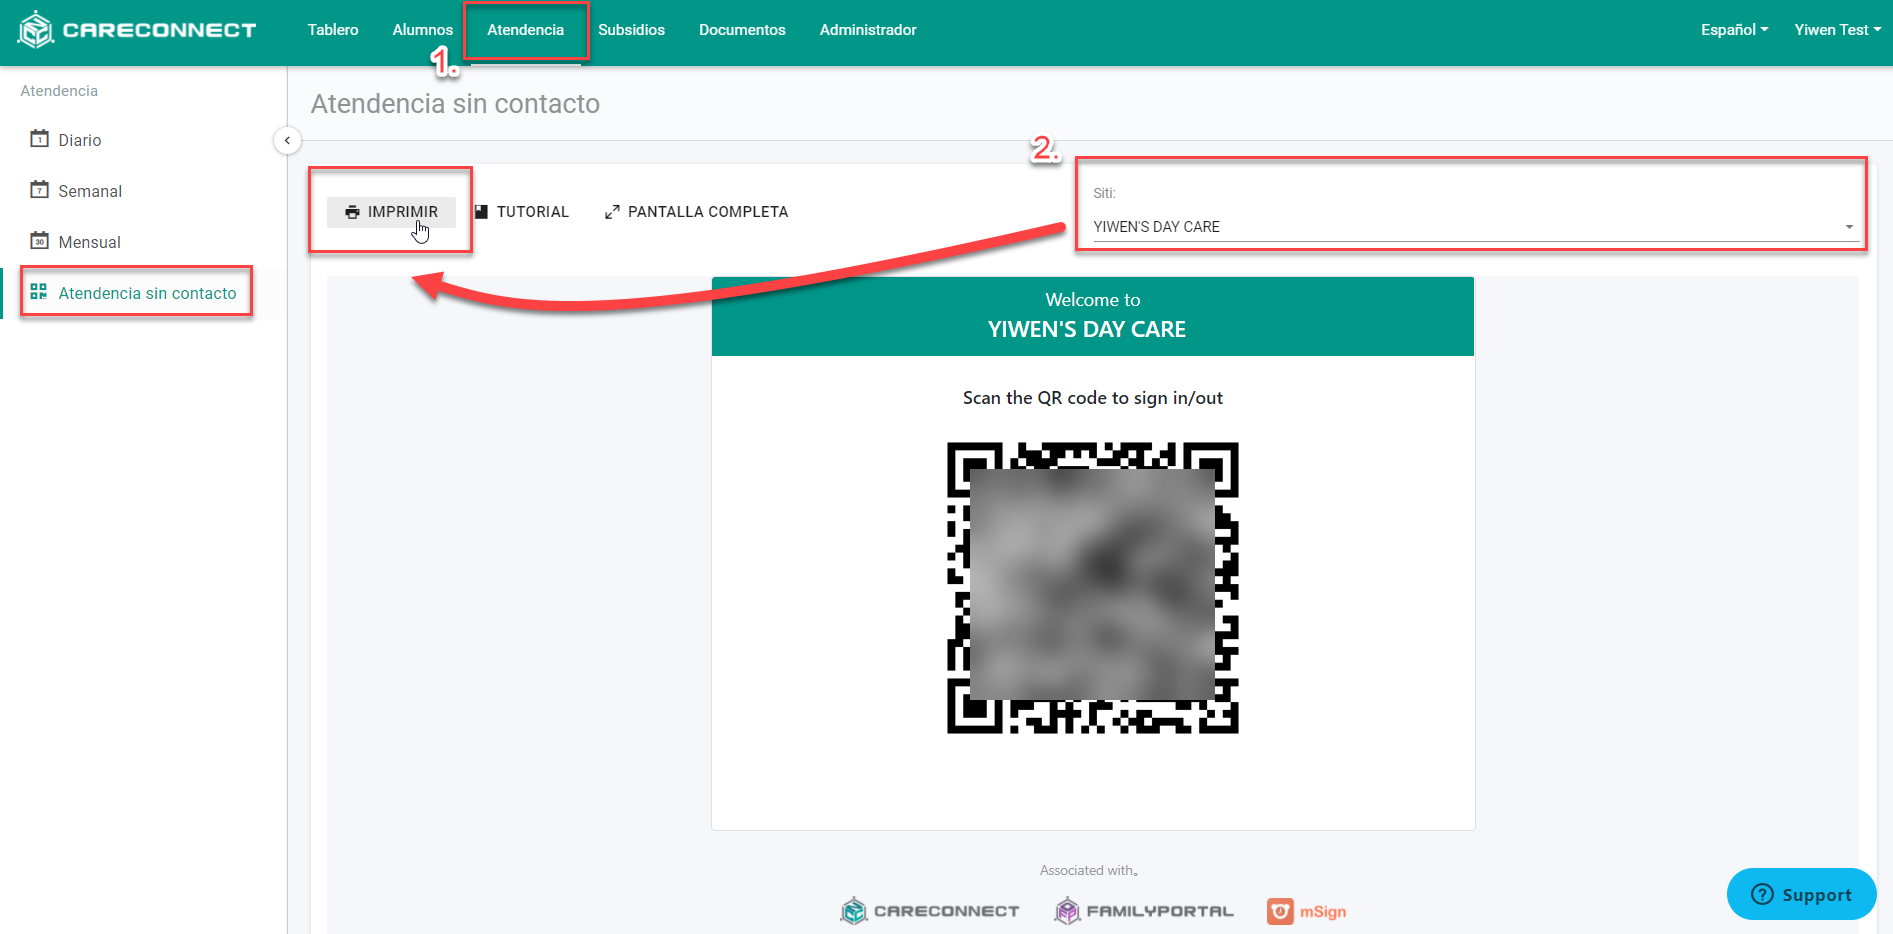
Task: Click the 'Associated with' text
Action: click(1089, 871)
